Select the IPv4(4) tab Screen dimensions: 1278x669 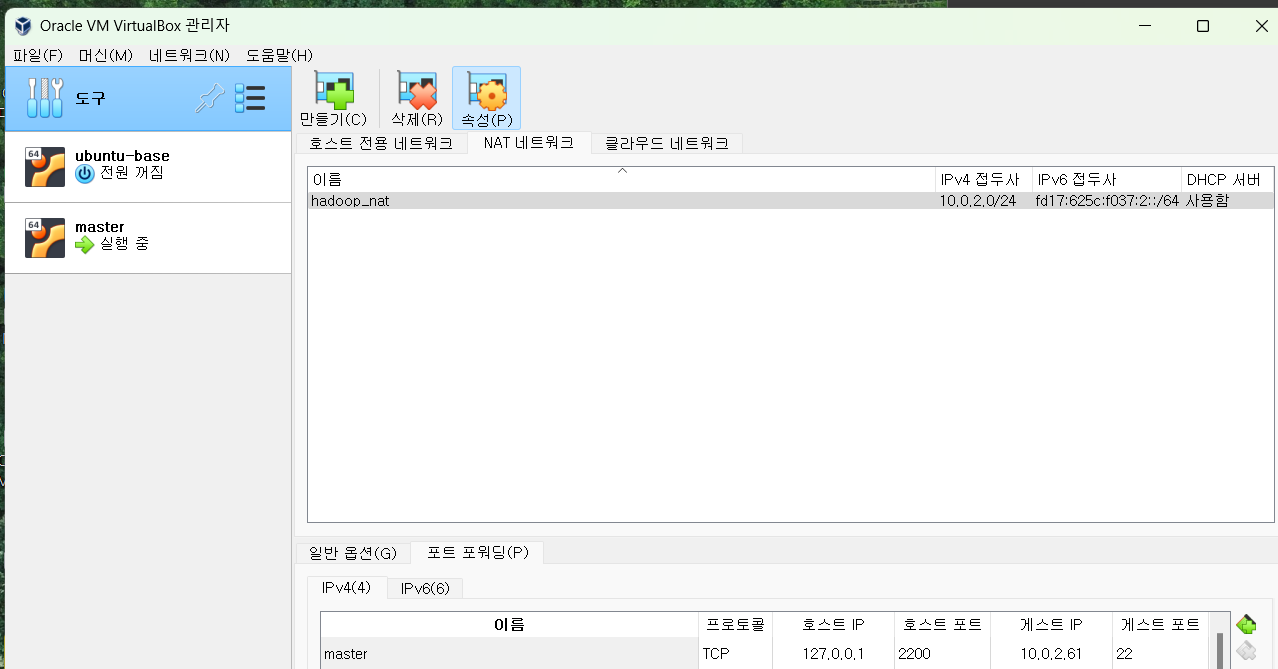[346, 587]
